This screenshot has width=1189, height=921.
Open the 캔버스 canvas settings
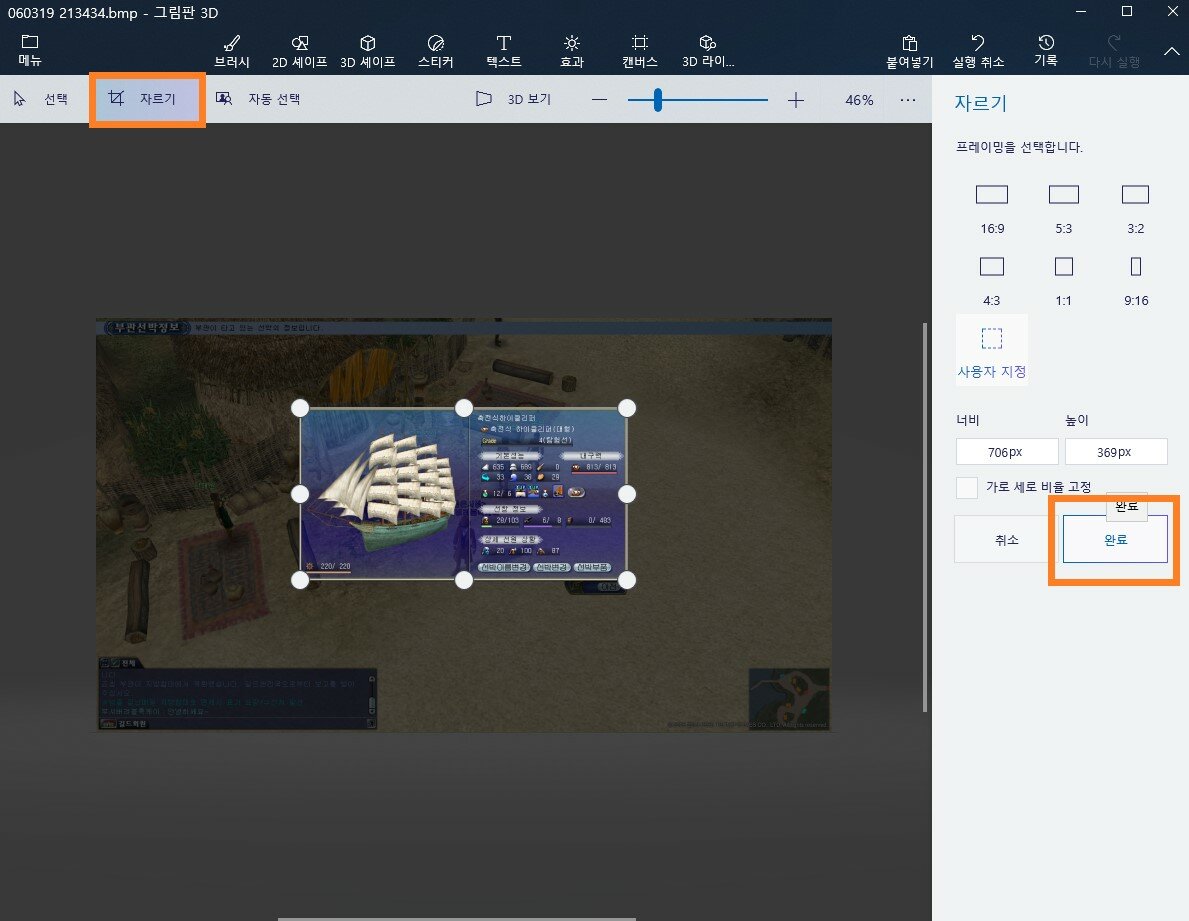point(639,51)
